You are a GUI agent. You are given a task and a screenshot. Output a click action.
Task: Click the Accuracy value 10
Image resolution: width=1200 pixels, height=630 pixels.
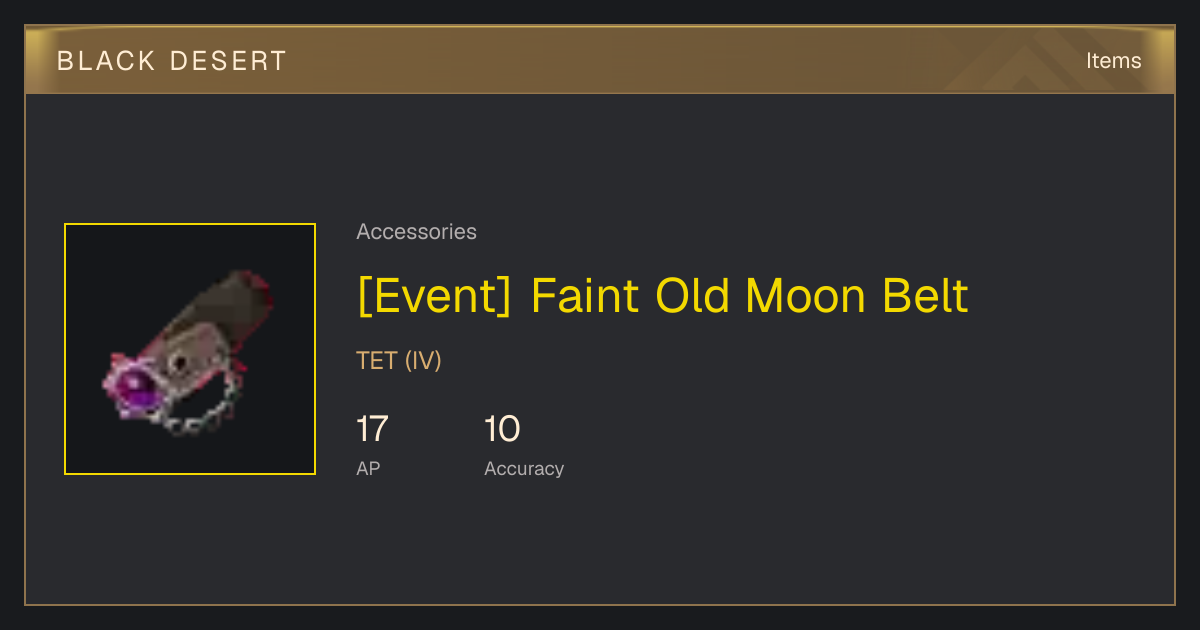(502, 429)
